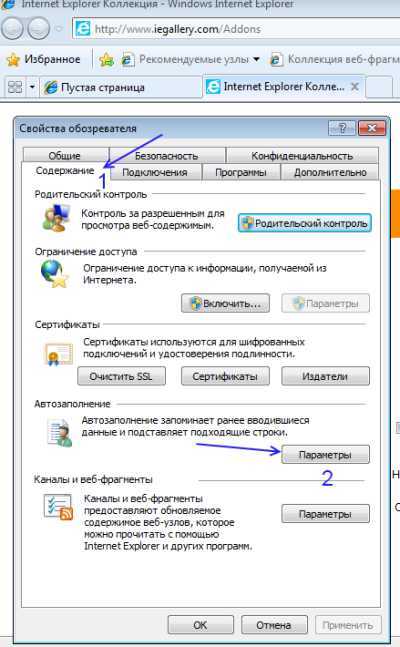Screen dimensions: 400x647
Task: Open the recent pages dropdown near navigation buttons
Action: 59,29
